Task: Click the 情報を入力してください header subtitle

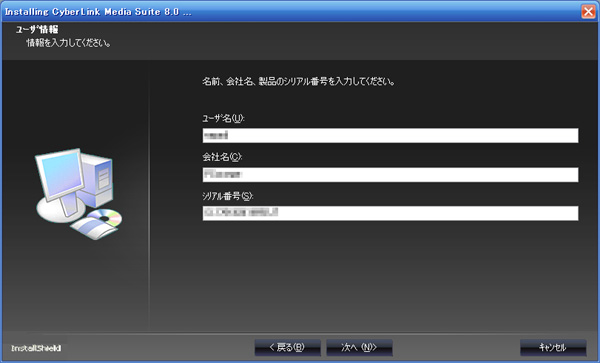Action: (x=68, y=43)
